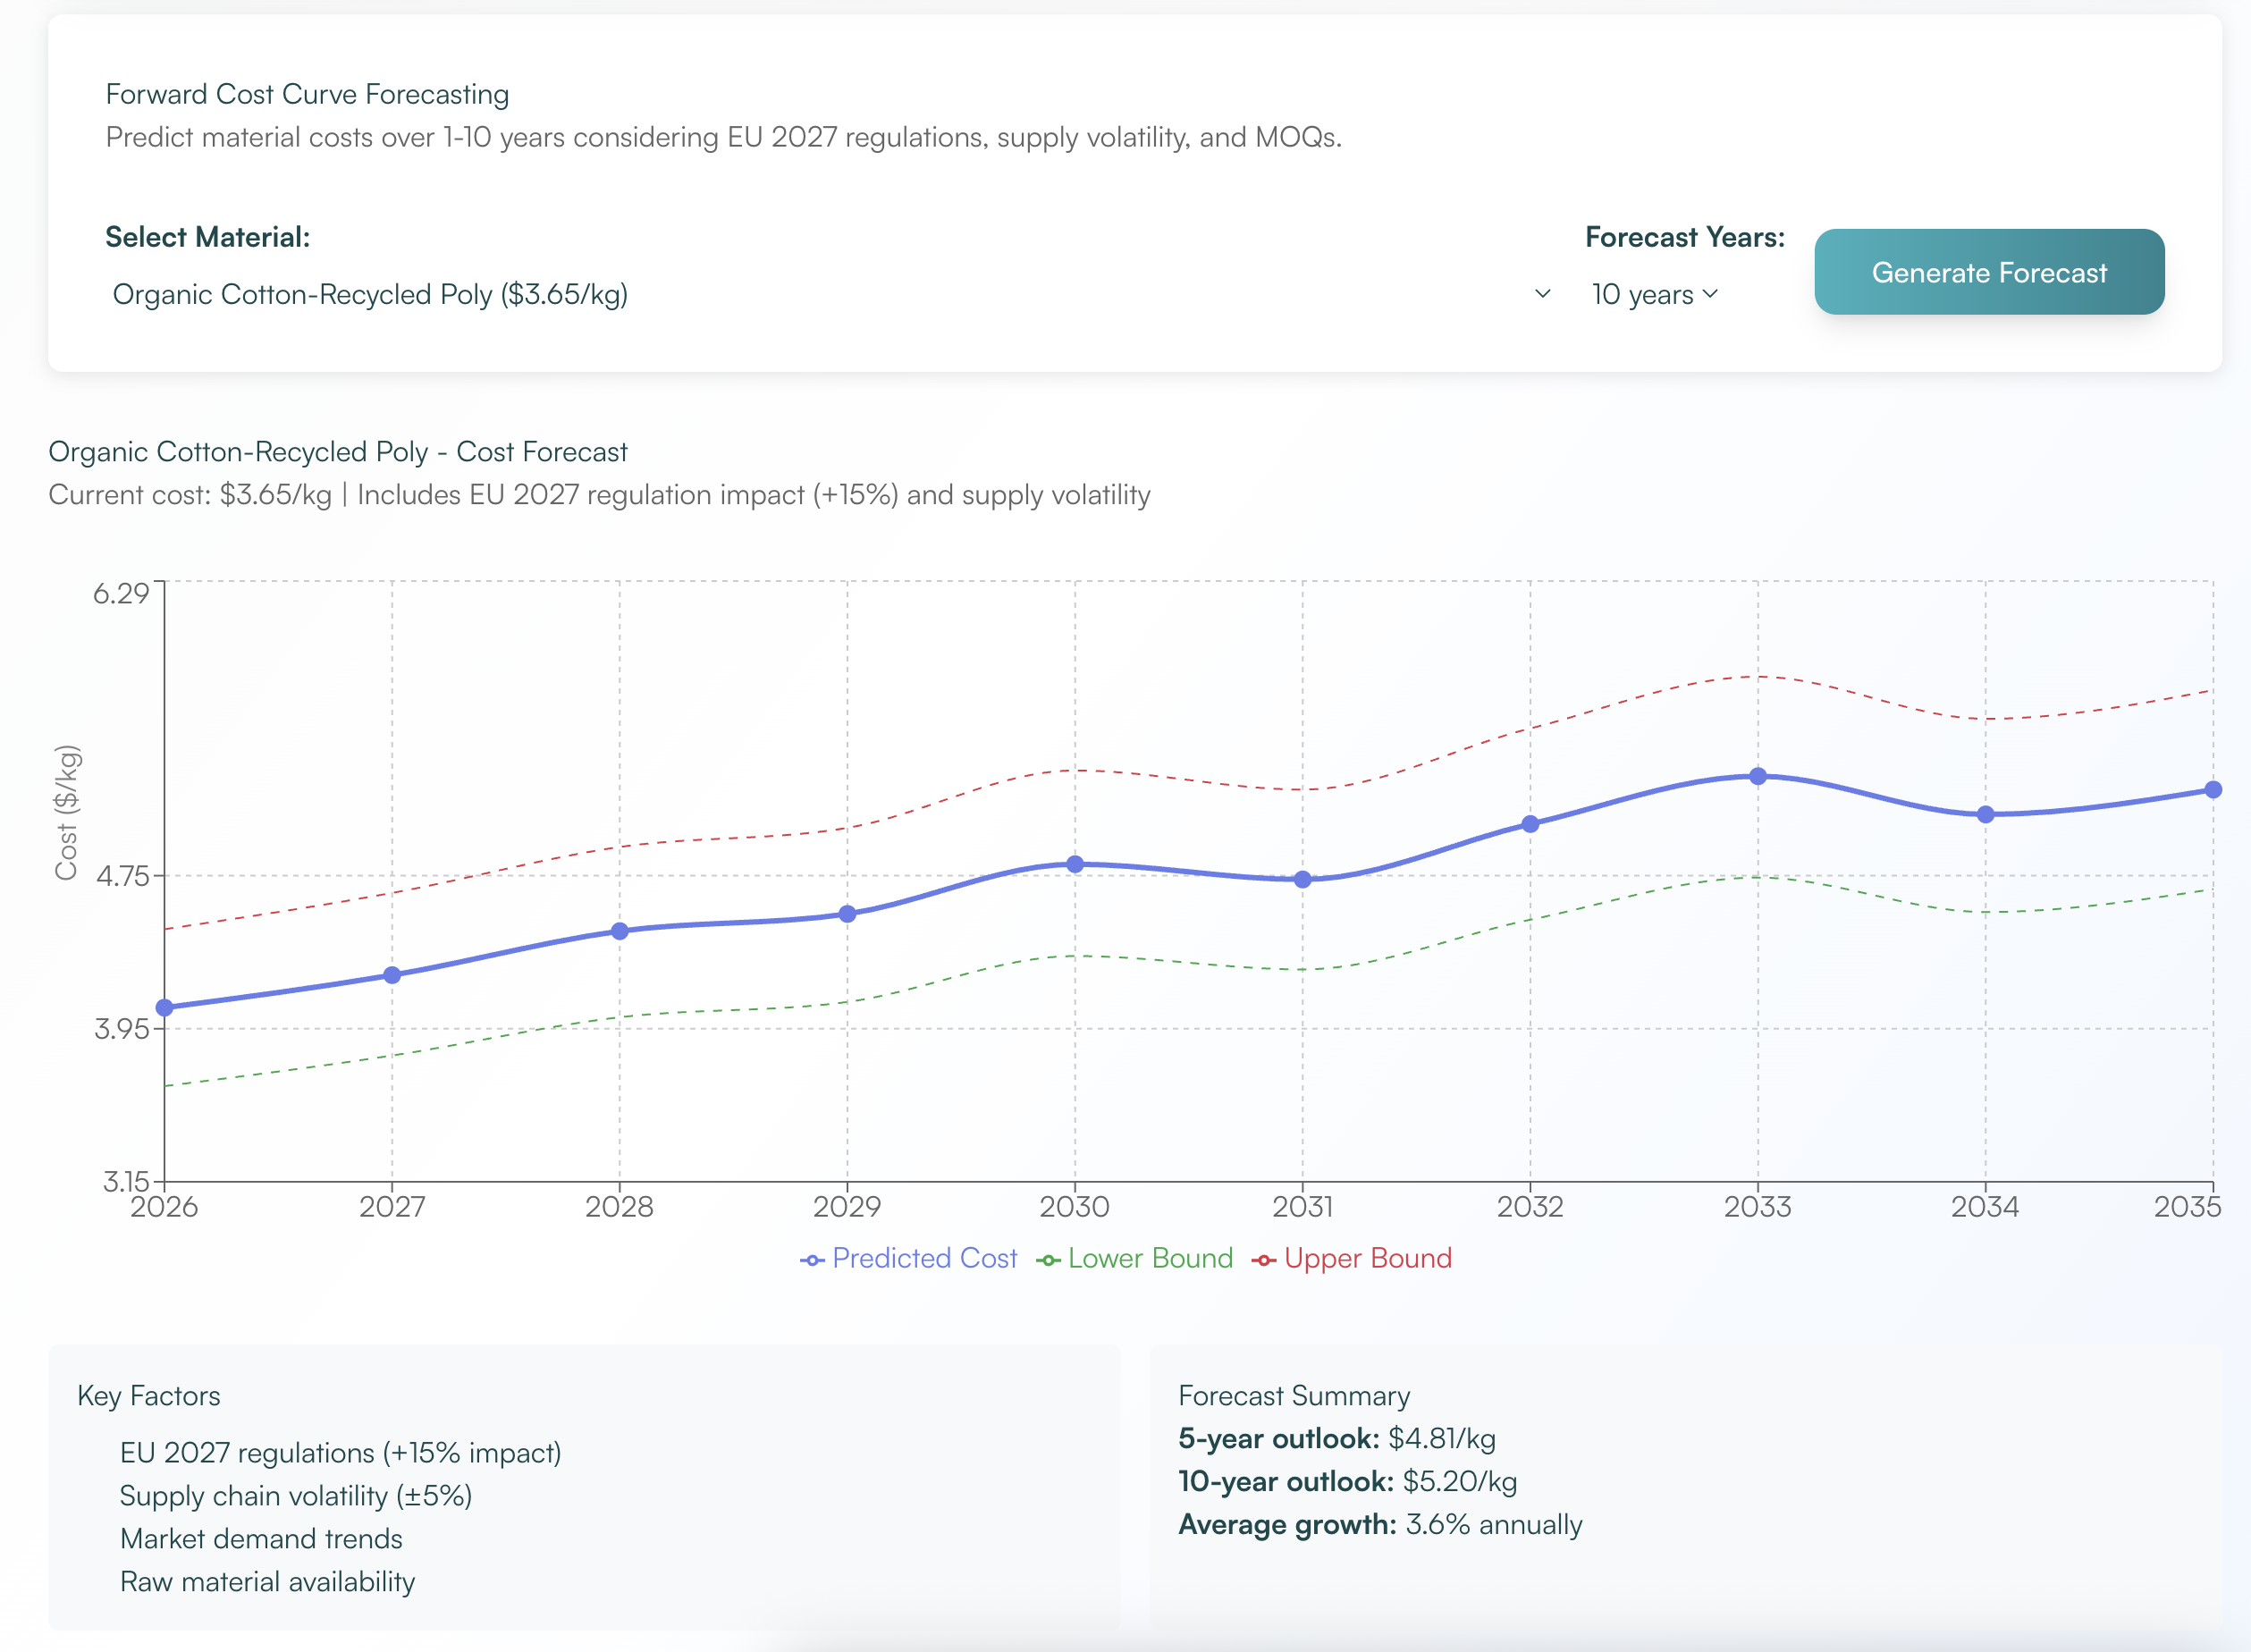Click the Generate Forecast button

tap(1988, 272)
